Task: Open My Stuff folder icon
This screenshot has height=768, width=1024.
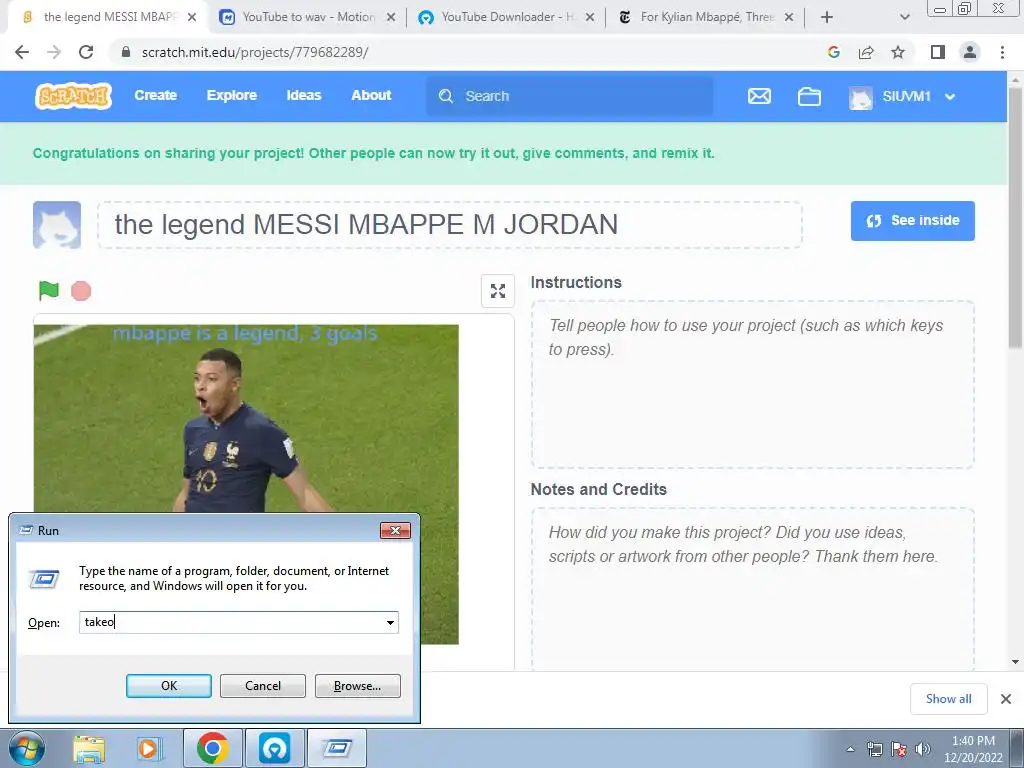Action: pos(809,96)
